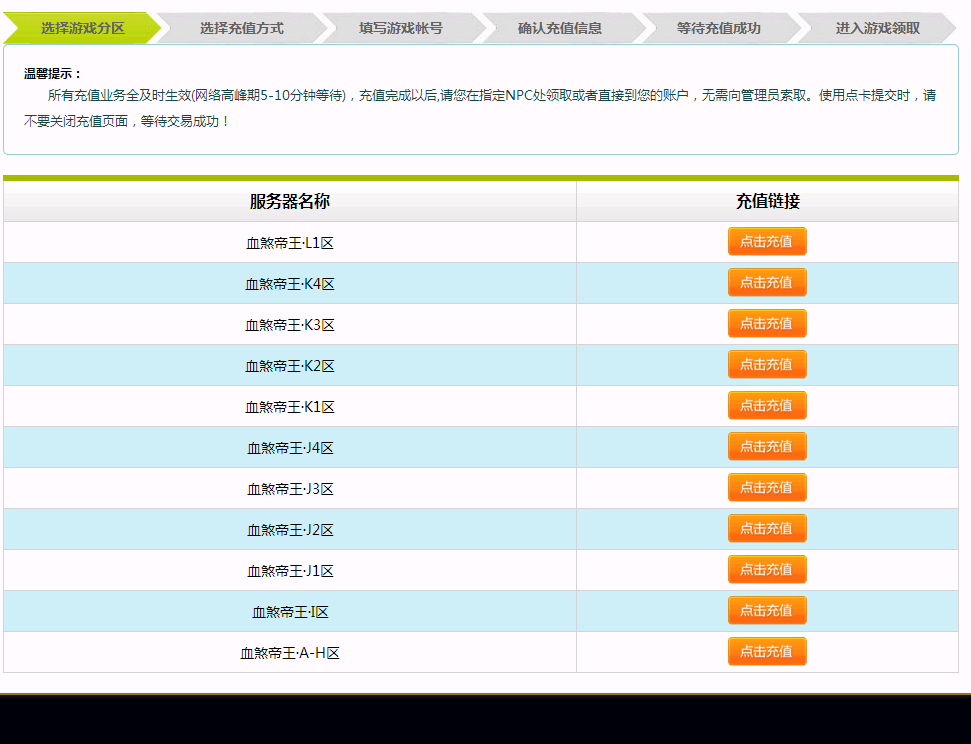Click the server name 血煞帝王·A-H区
This screenshot has height=744, width=971.
tap(290, 652)
